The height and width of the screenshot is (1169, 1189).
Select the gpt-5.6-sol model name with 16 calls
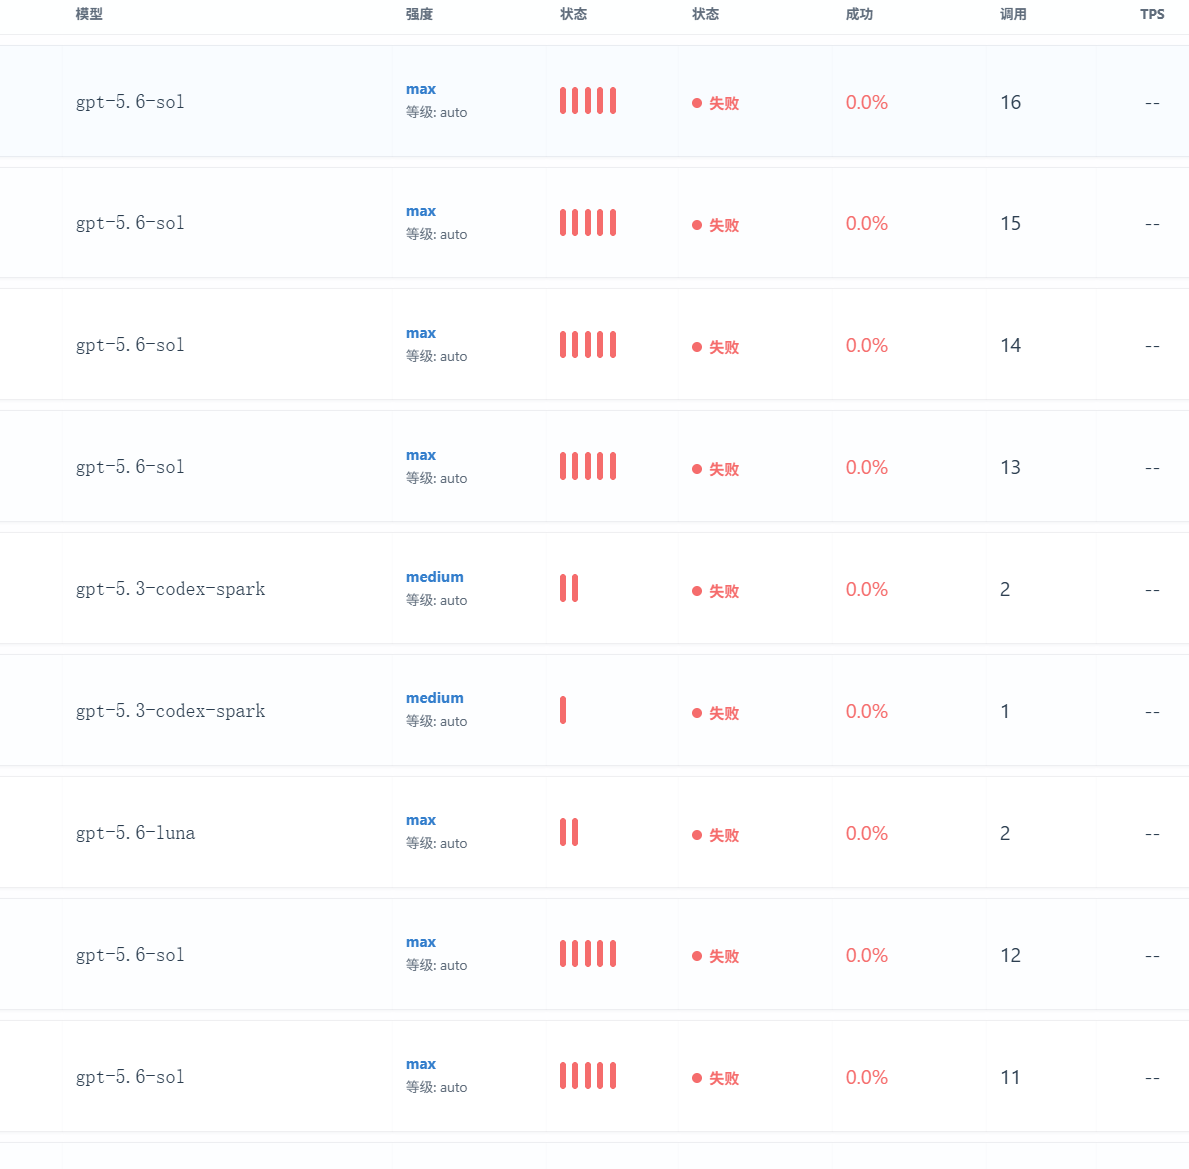(x=130, y=102)
